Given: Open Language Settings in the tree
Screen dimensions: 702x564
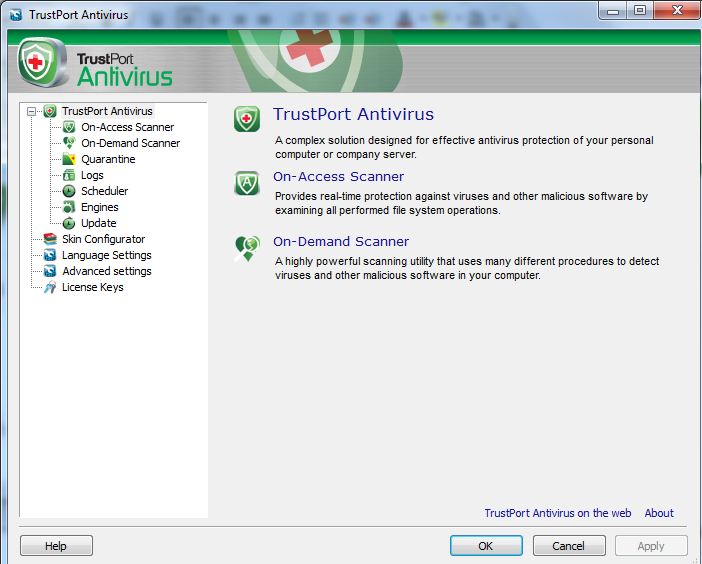Looking at the screenshot, I should click(107, 255).
